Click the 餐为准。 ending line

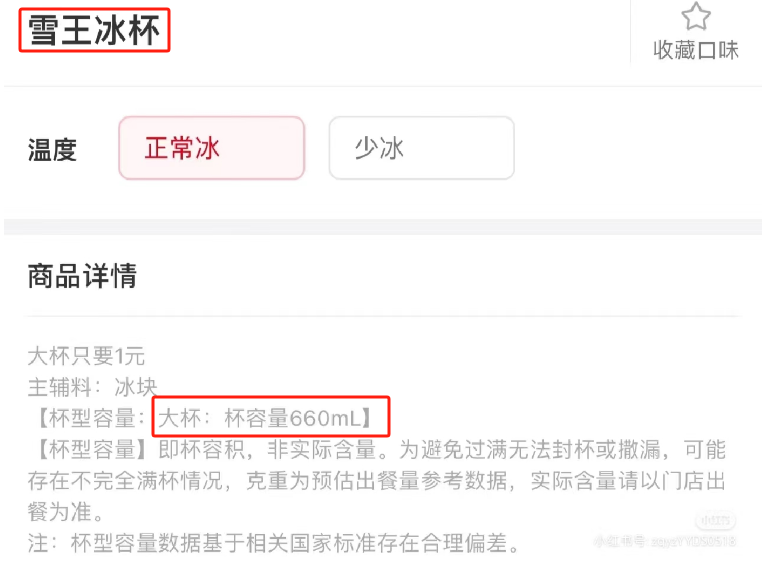click(66, 512)
